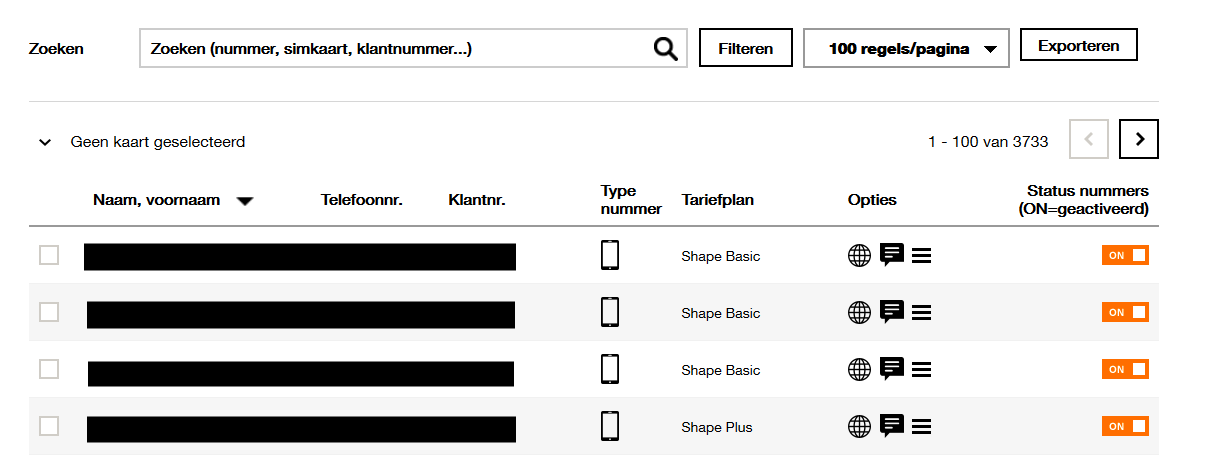Open list menu icon in third row
The image size is (1210, 465).
922,370
